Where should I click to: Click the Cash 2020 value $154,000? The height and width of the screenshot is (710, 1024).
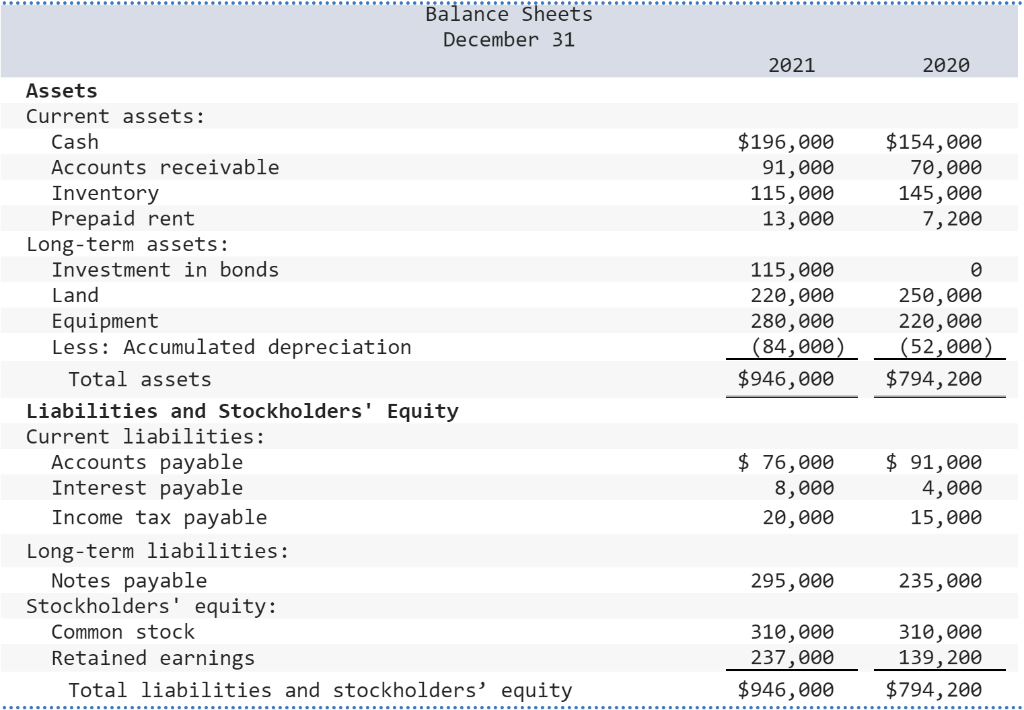click(x=934, y=142)
